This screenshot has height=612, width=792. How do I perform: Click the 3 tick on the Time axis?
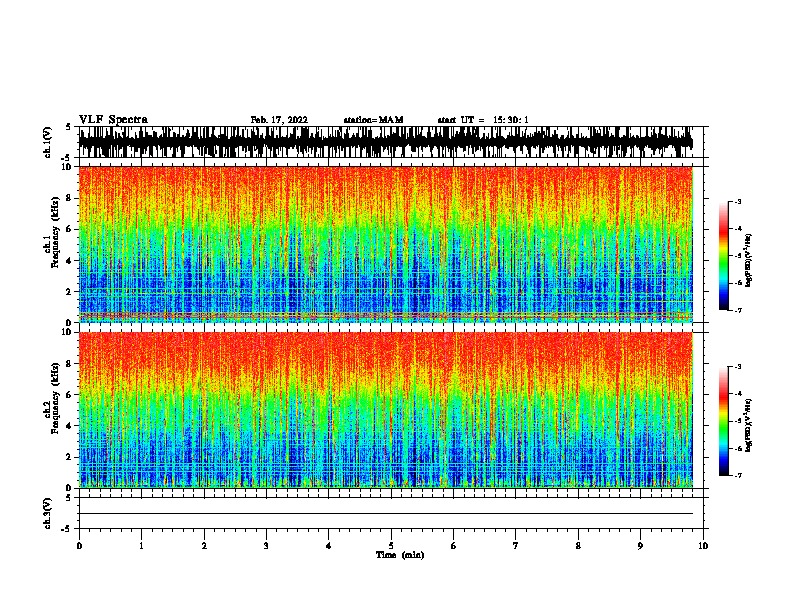(x=266, y=545)
